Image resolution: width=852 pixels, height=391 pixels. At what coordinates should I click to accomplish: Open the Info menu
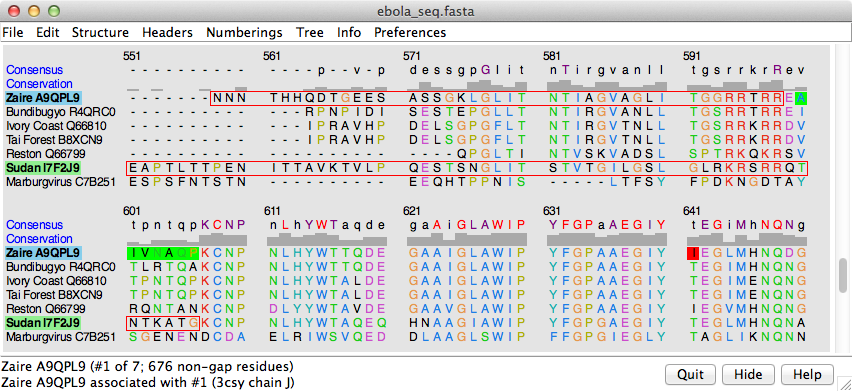[349, 33]
